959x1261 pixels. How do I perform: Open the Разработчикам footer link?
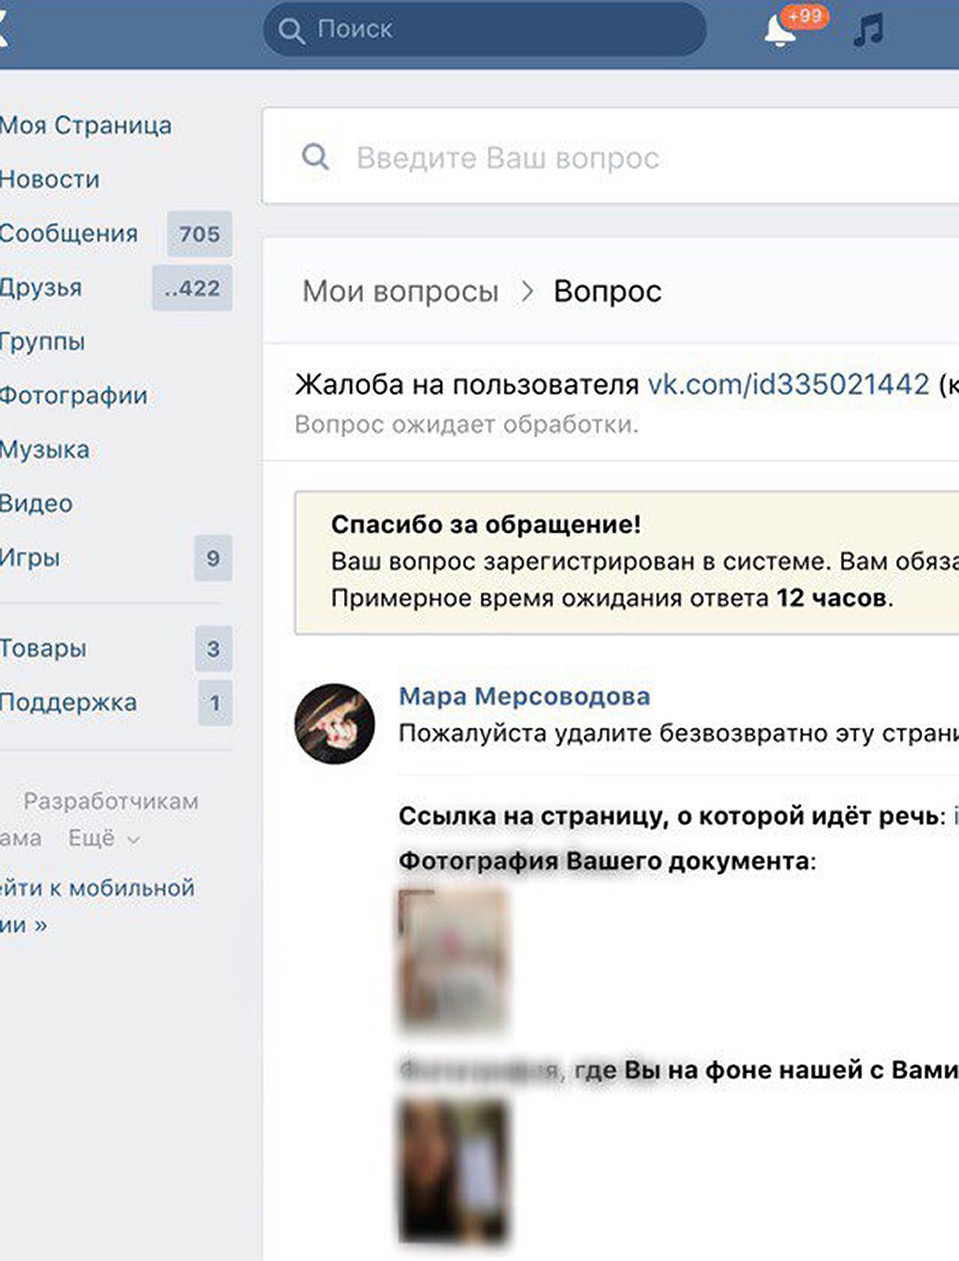pyautogui.click(x=111, y=801)
